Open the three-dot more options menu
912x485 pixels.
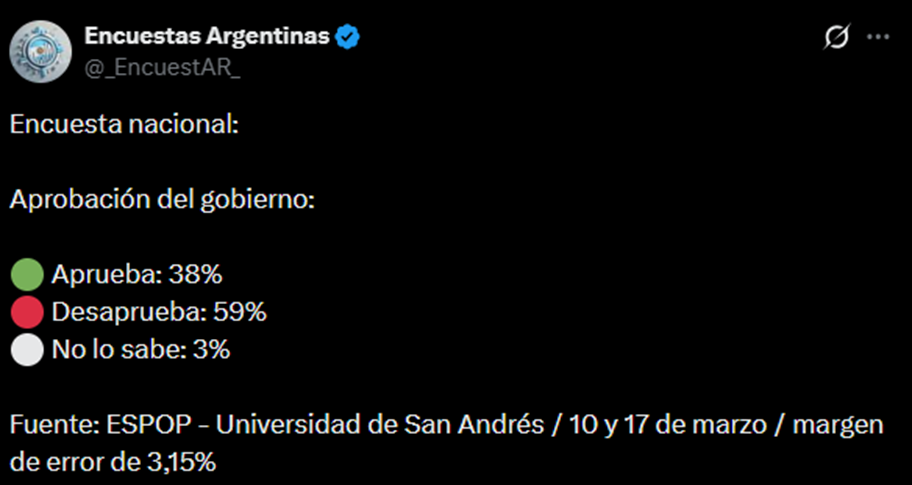pyautogui.click(x=877, y=38)
